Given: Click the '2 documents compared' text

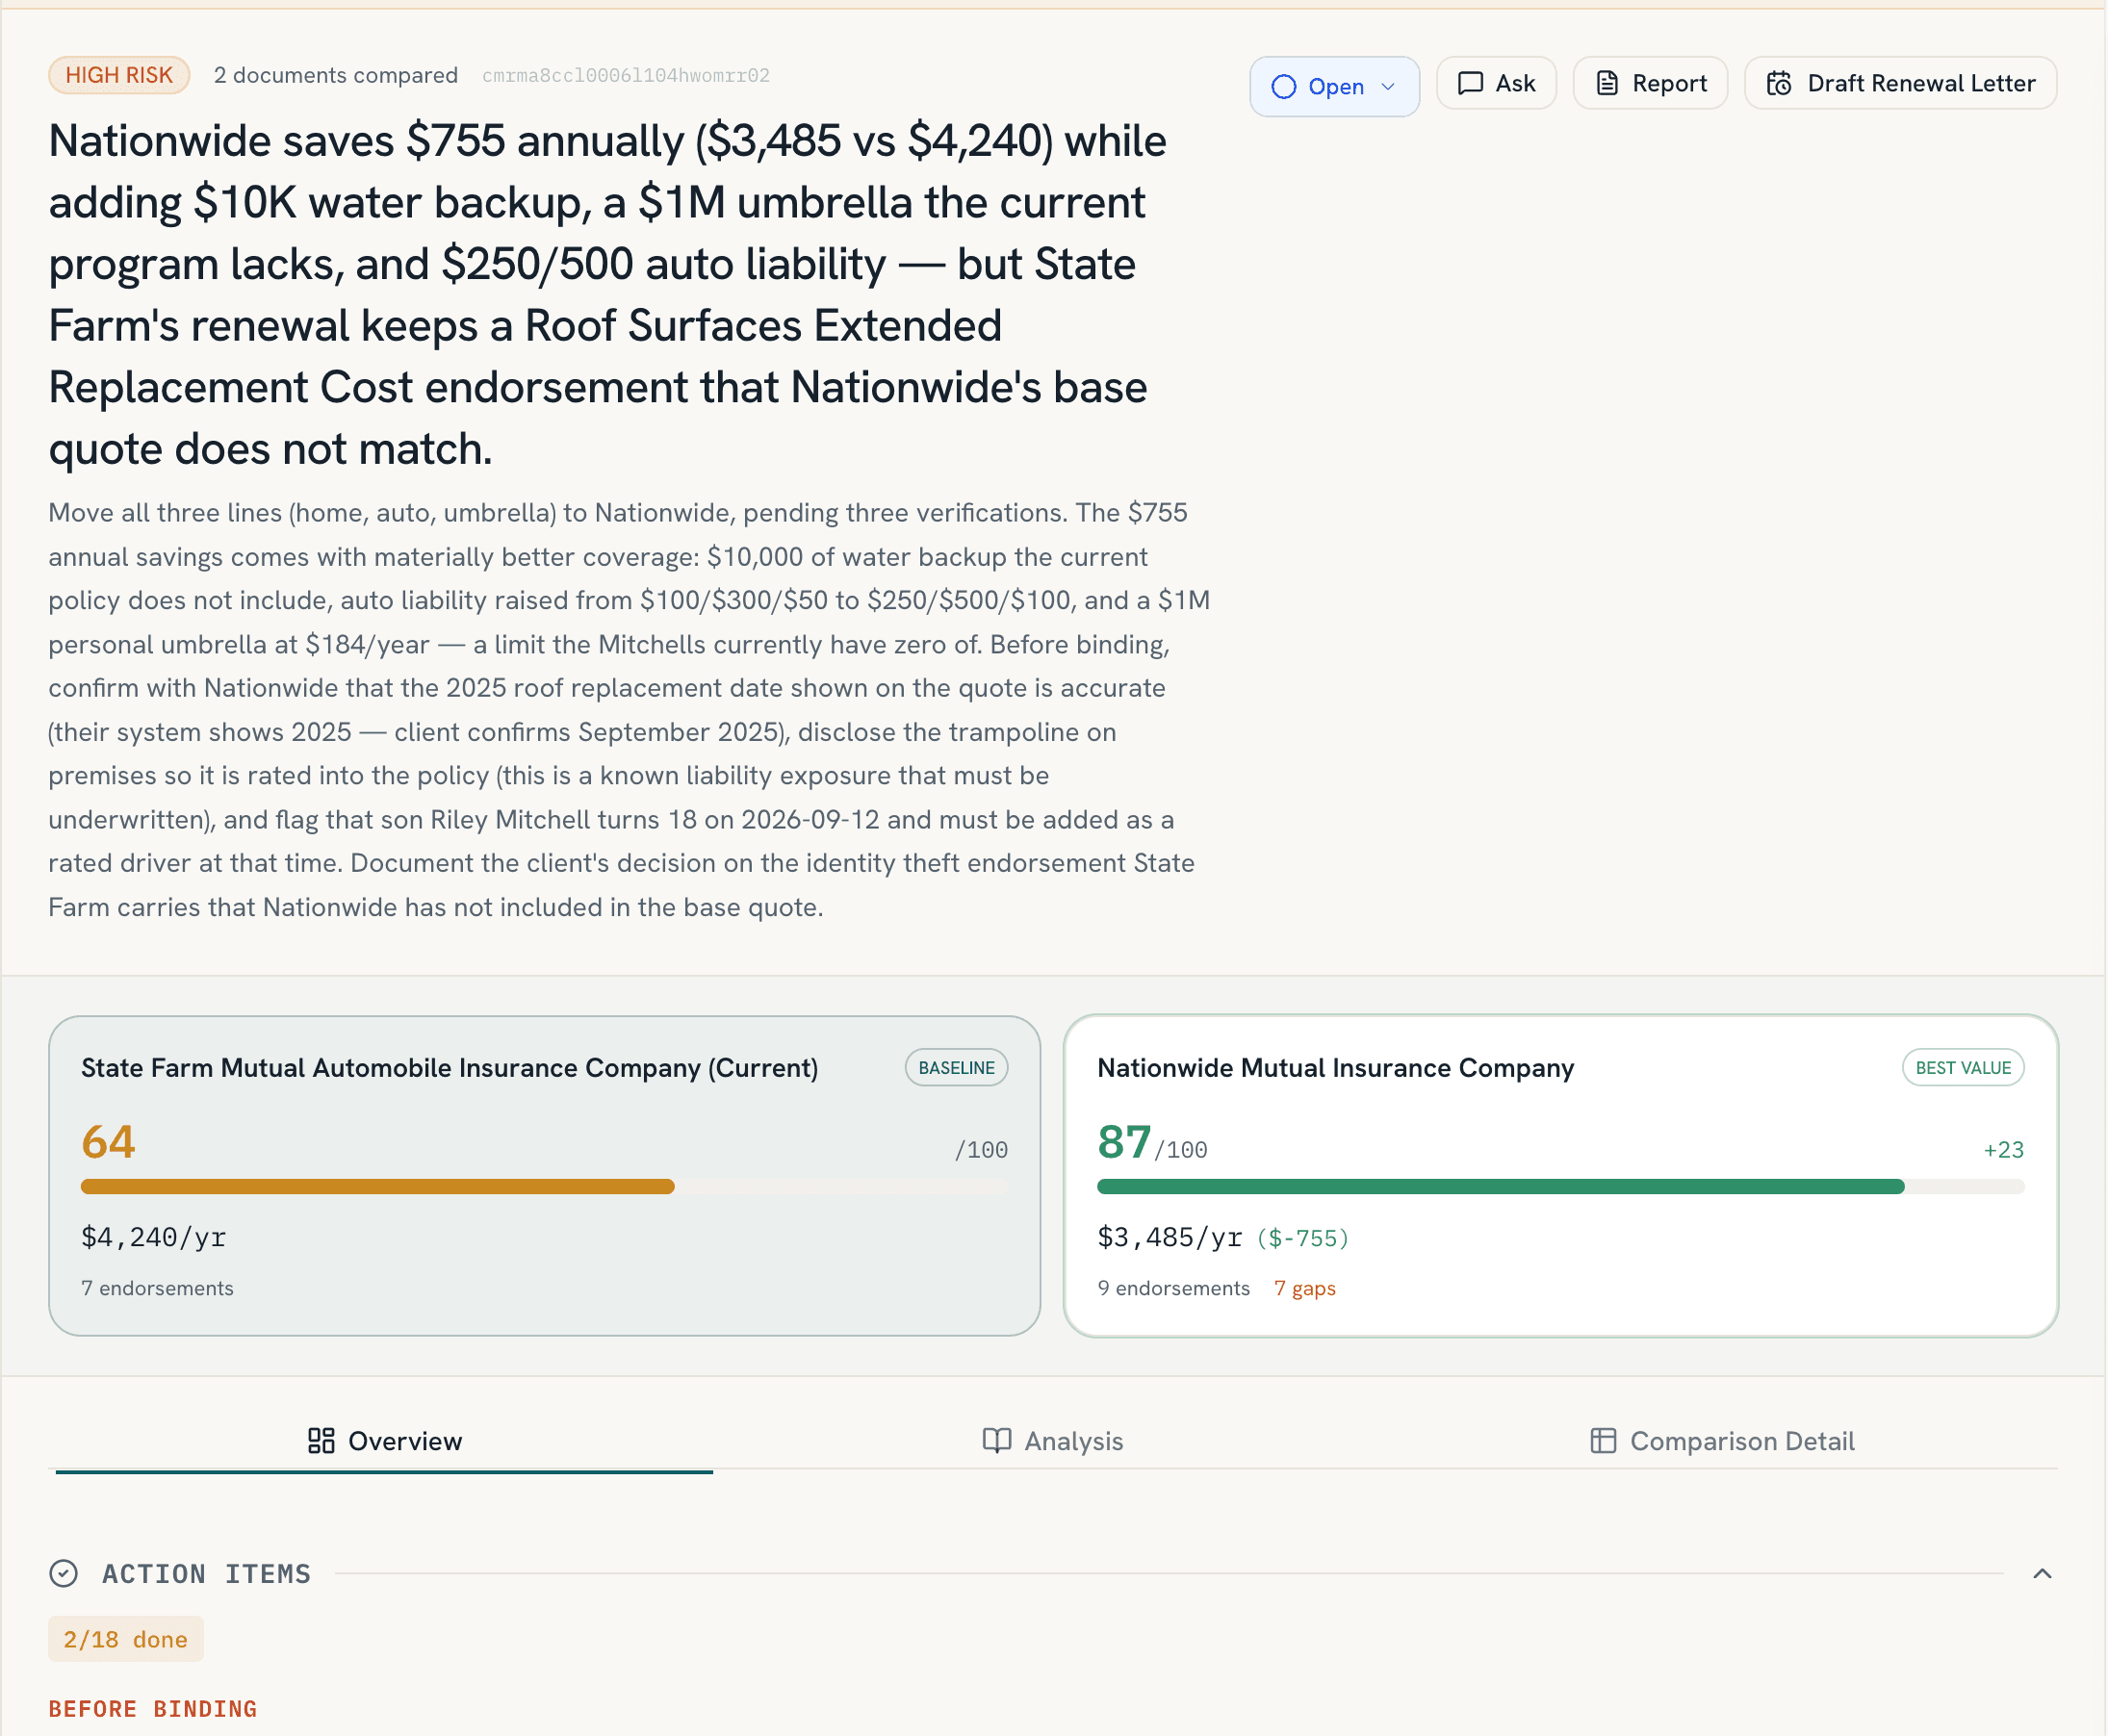Looking at the screenshot, I should [336, 76].
